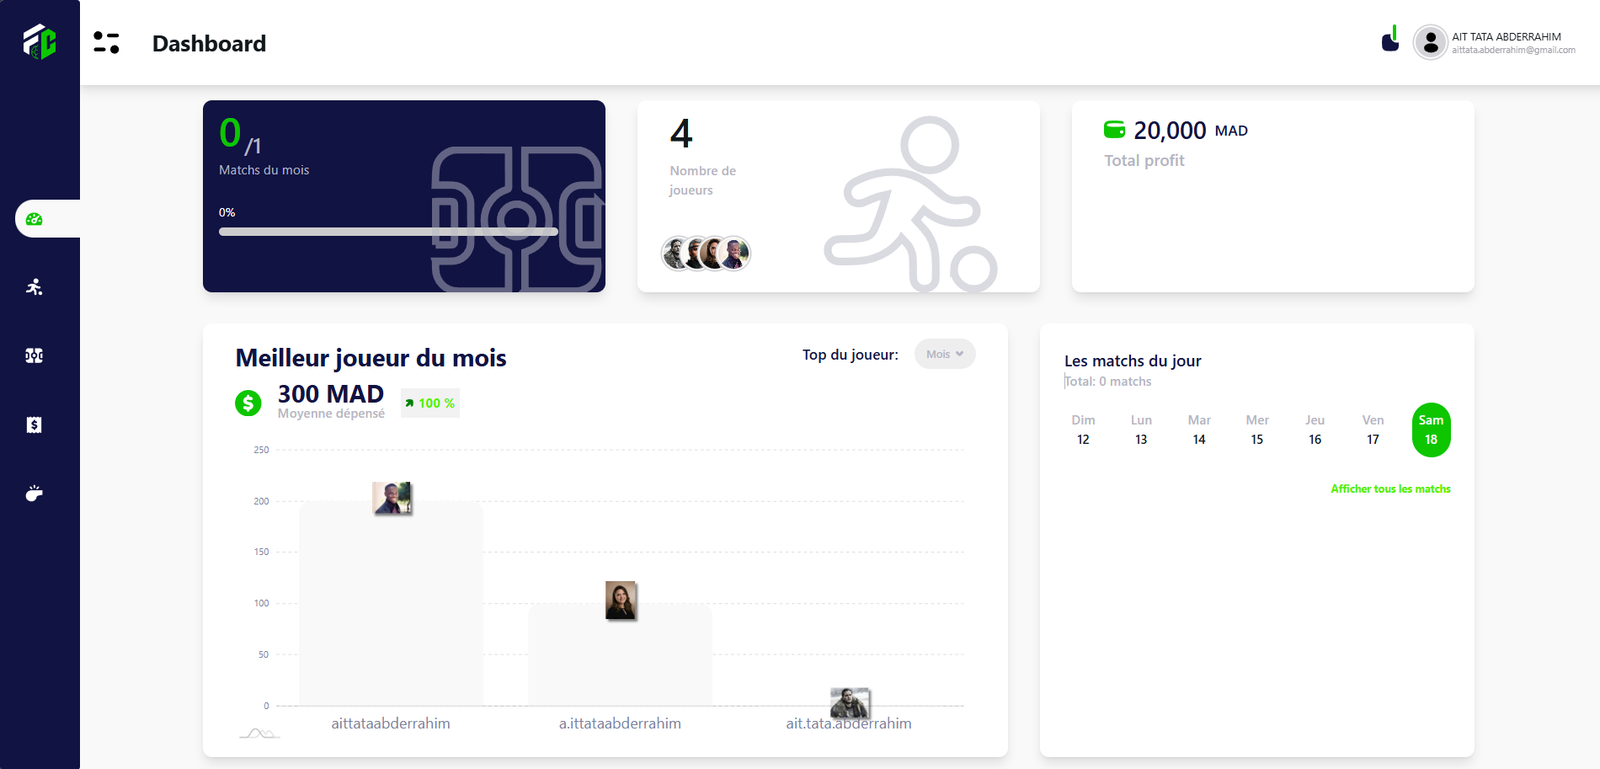The height and width of the screenshot is (769, 1600).
Task: Click the app logo in the sidebar
Action: tap(40, 42)
